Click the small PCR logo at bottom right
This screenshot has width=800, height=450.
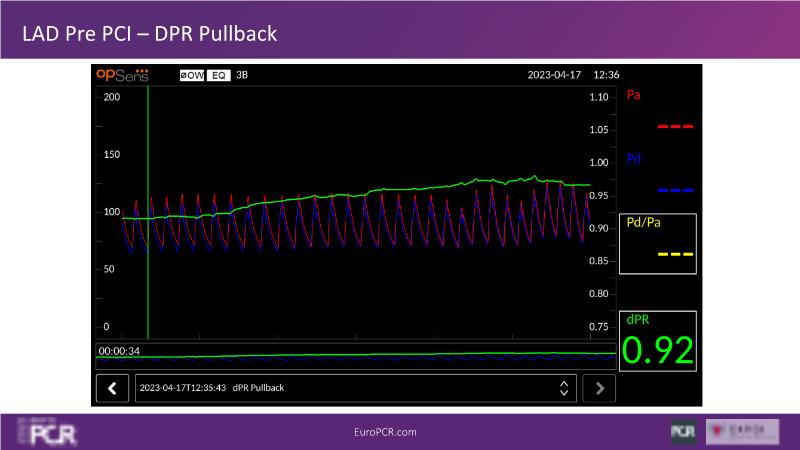(684, 431)
